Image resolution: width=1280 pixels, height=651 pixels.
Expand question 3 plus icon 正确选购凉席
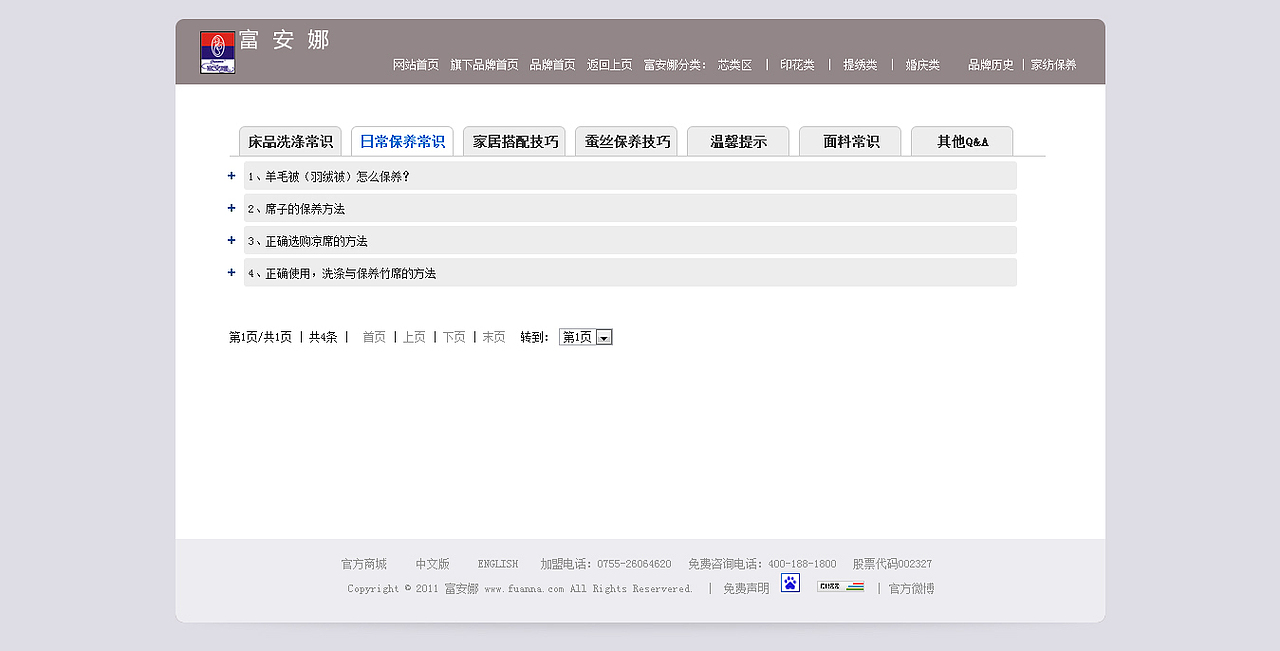point(232,240)
